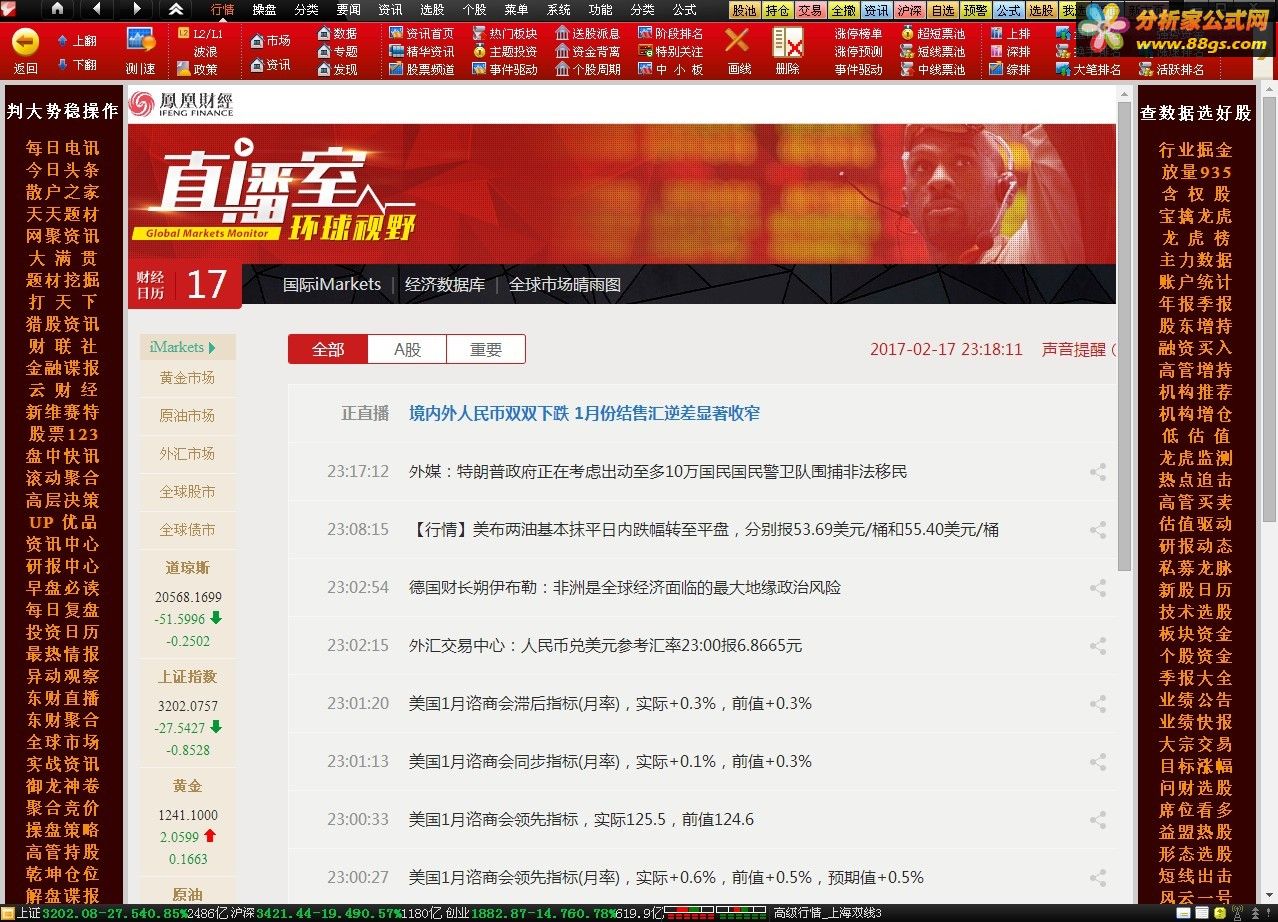Click the 股池 quick button
The width and height of the screenshot is (1278, 922).
click(744, 10)
